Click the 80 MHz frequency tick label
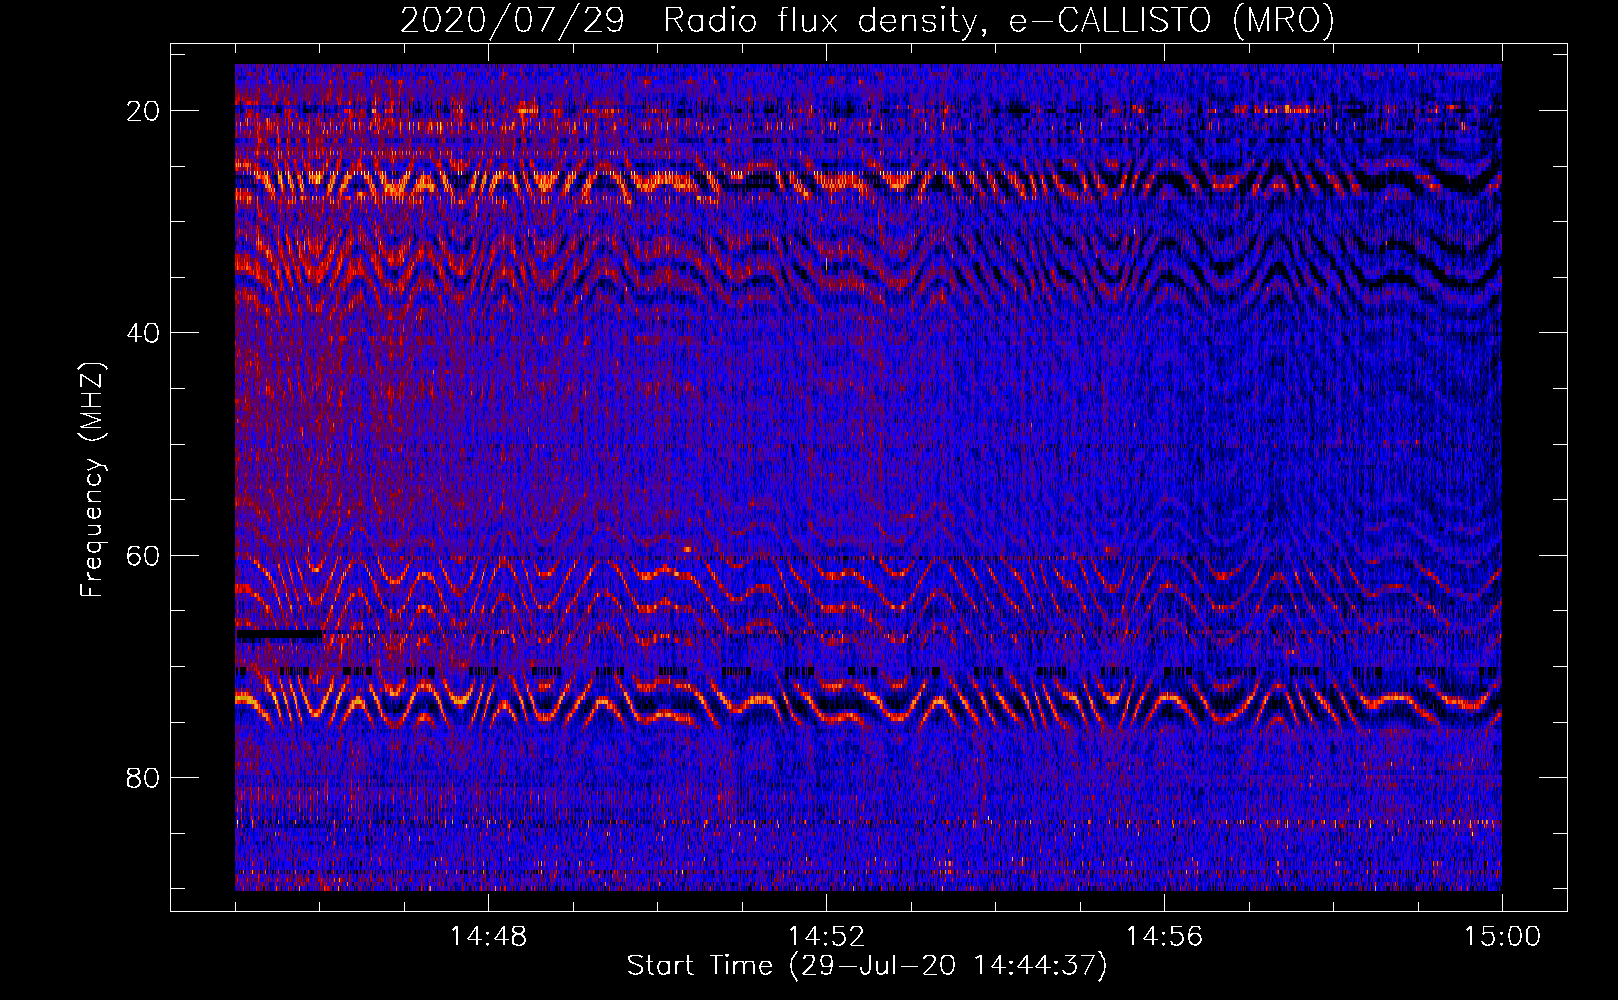This screenshot has height=1000, width=1618. (143, 778)
